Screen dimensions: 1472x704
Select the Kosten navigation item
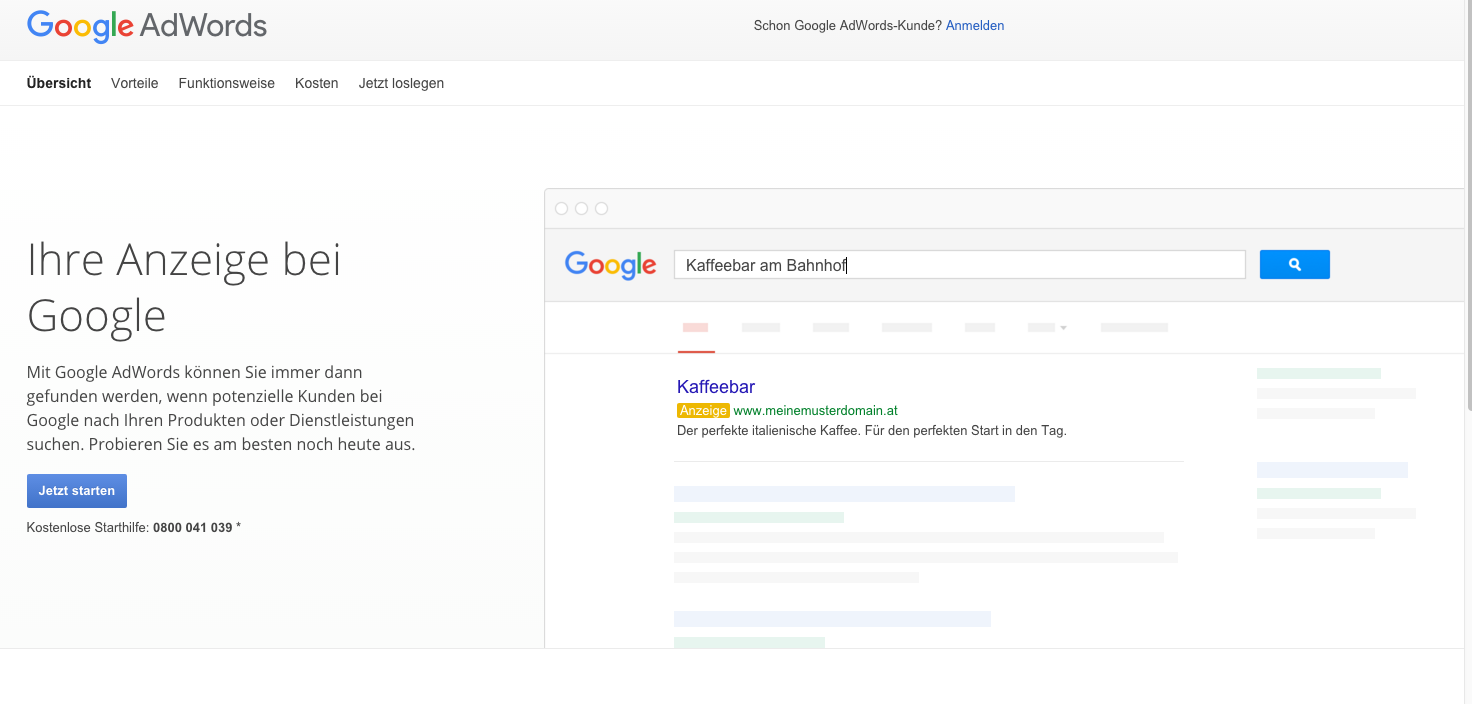point(317,83)
